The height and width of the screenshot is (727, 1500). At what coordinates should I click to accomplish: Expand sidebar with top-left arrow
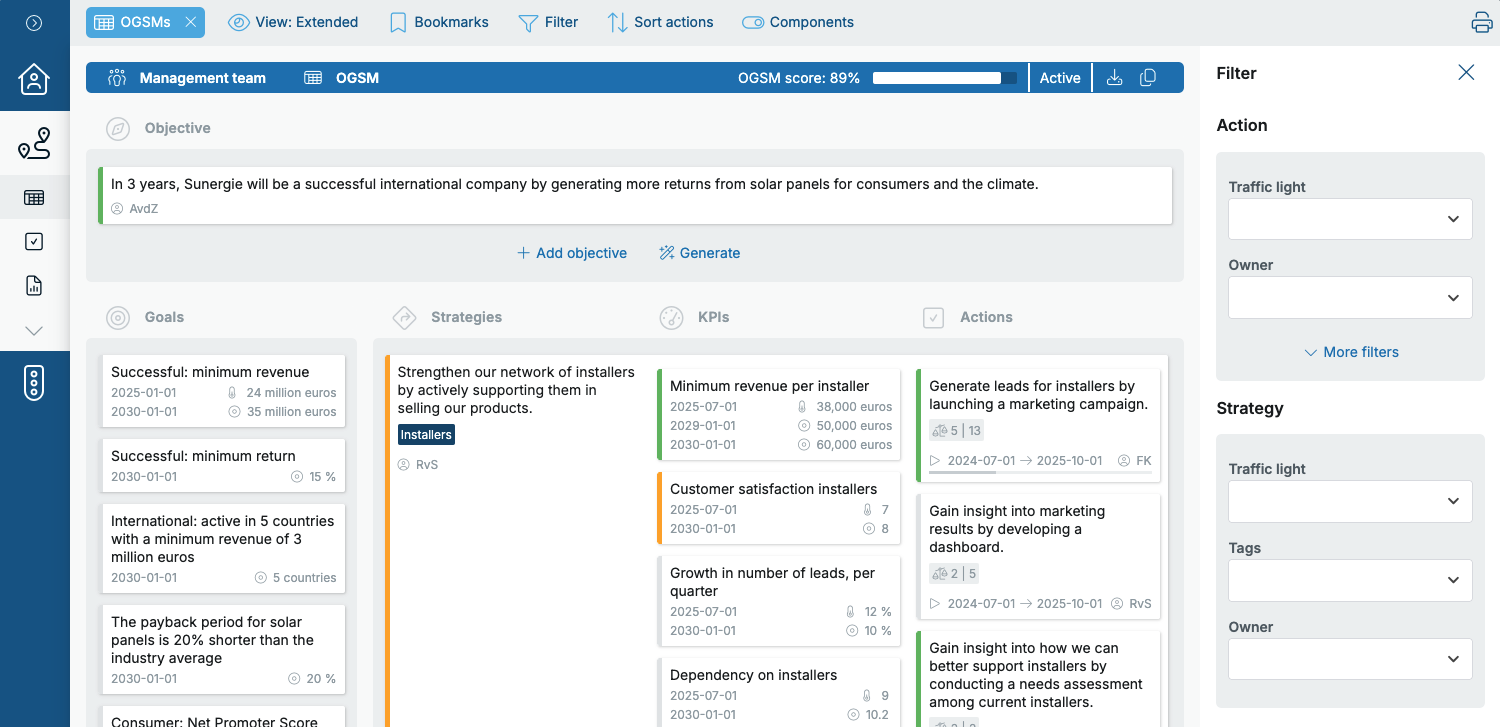34,22
